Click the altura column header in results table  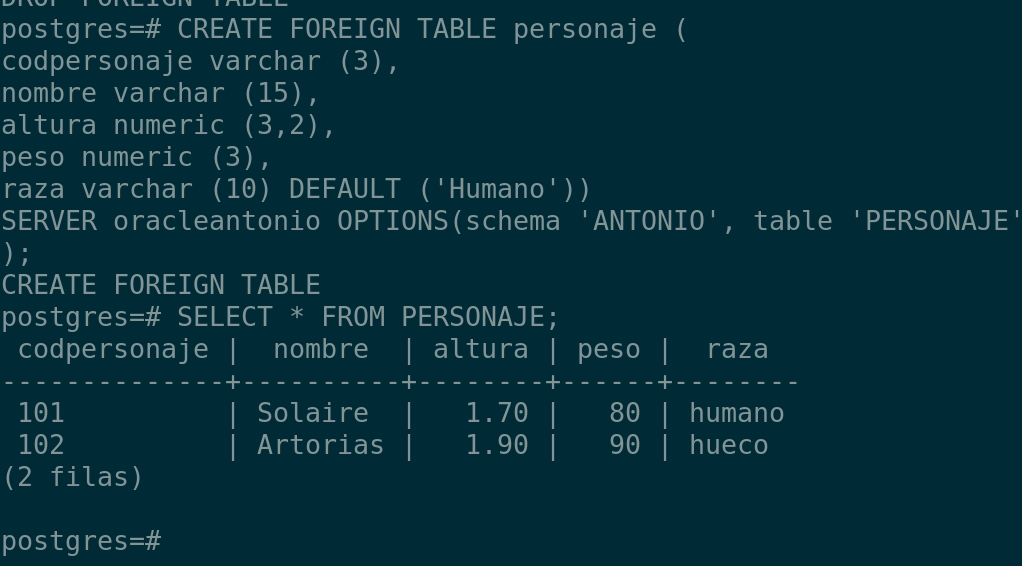coord(481,349)
